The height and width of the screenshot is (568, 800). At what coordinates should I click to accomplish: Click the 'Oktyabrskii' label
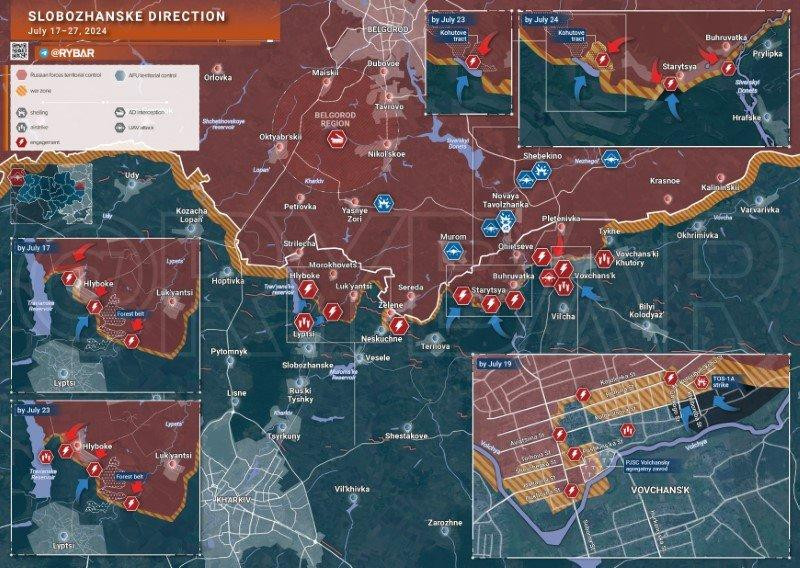281,137
